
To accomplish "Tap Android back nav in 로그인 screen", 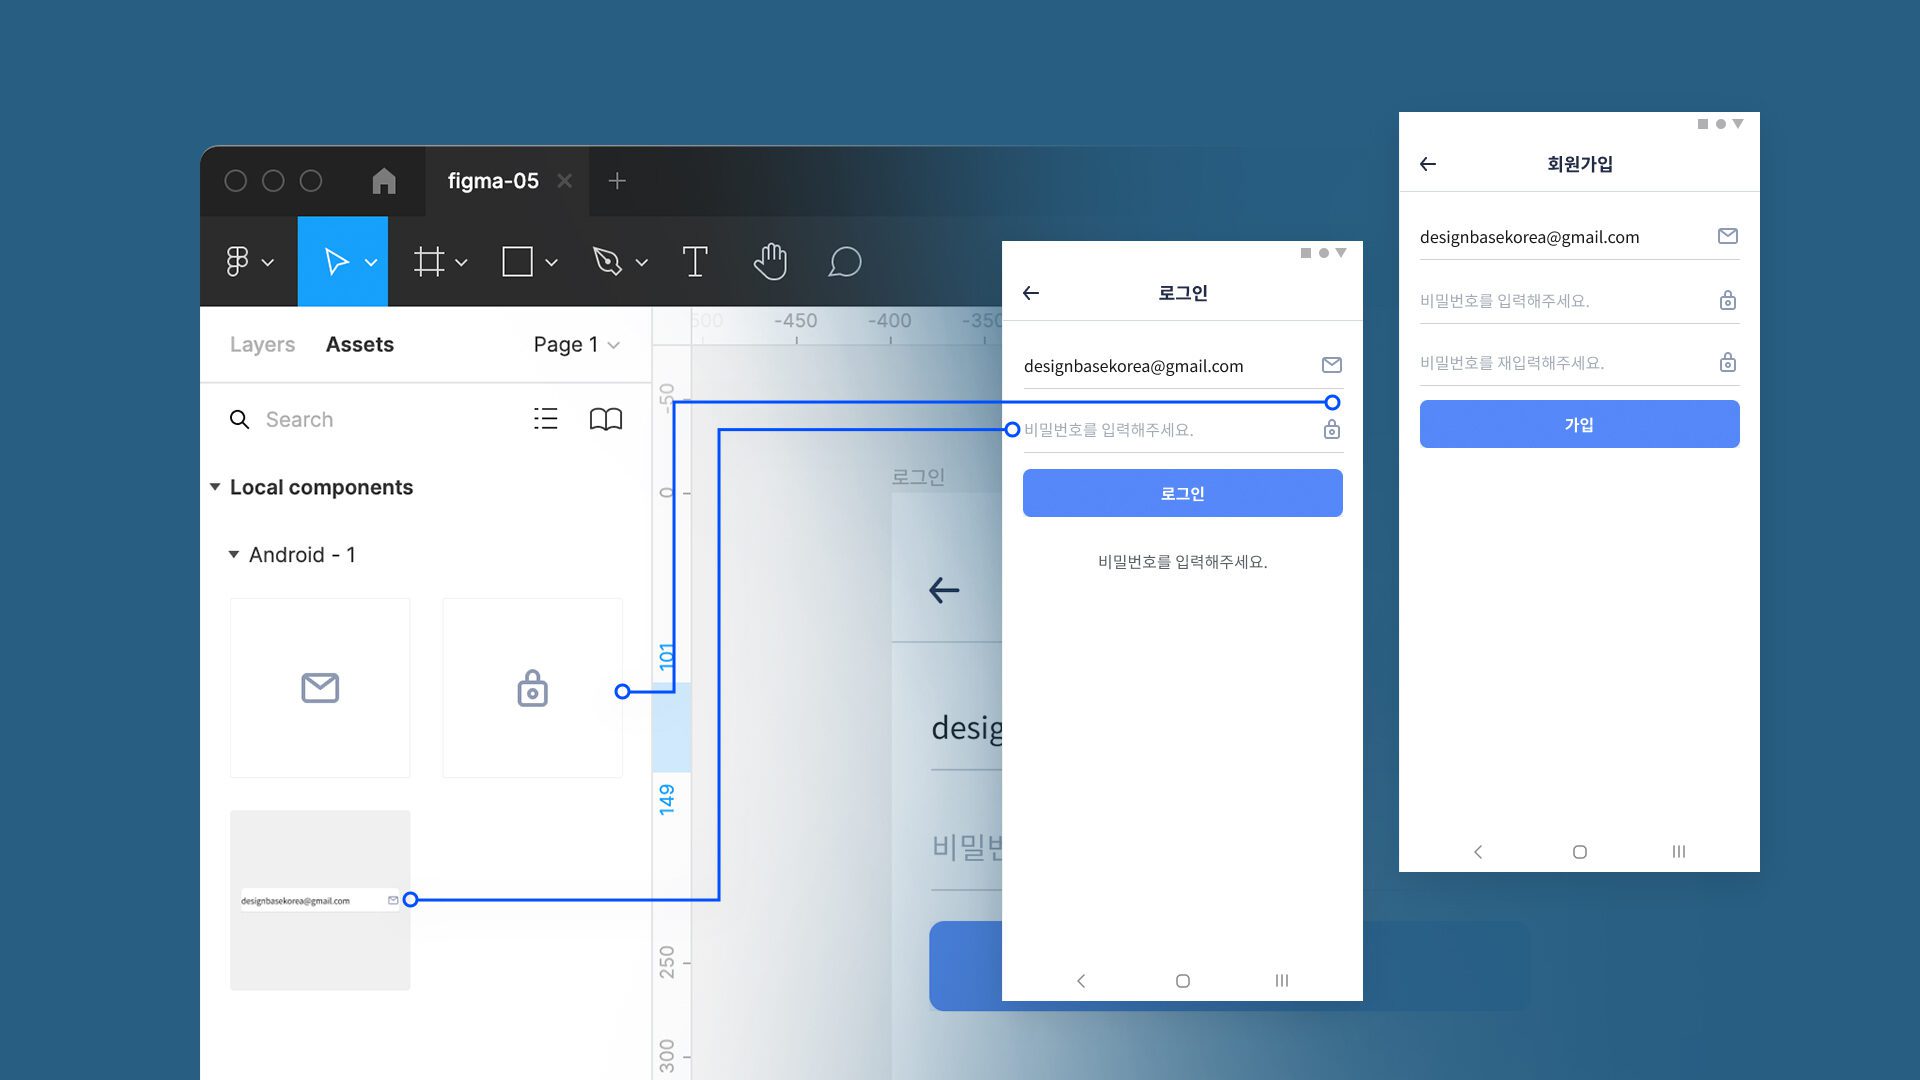I will pyautogui.click(x=1081, y=981).
